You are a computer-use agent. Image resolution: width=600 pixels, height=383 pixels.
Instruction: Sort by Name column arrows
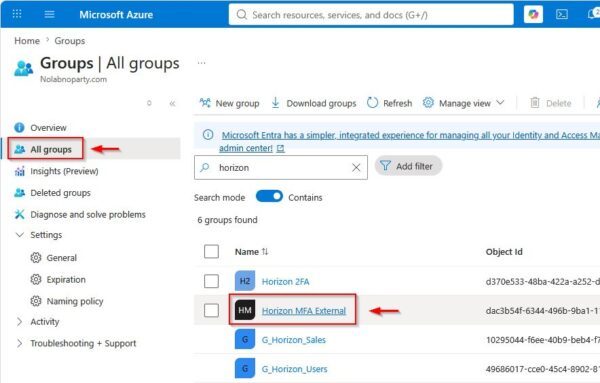[x=265, y=251]
